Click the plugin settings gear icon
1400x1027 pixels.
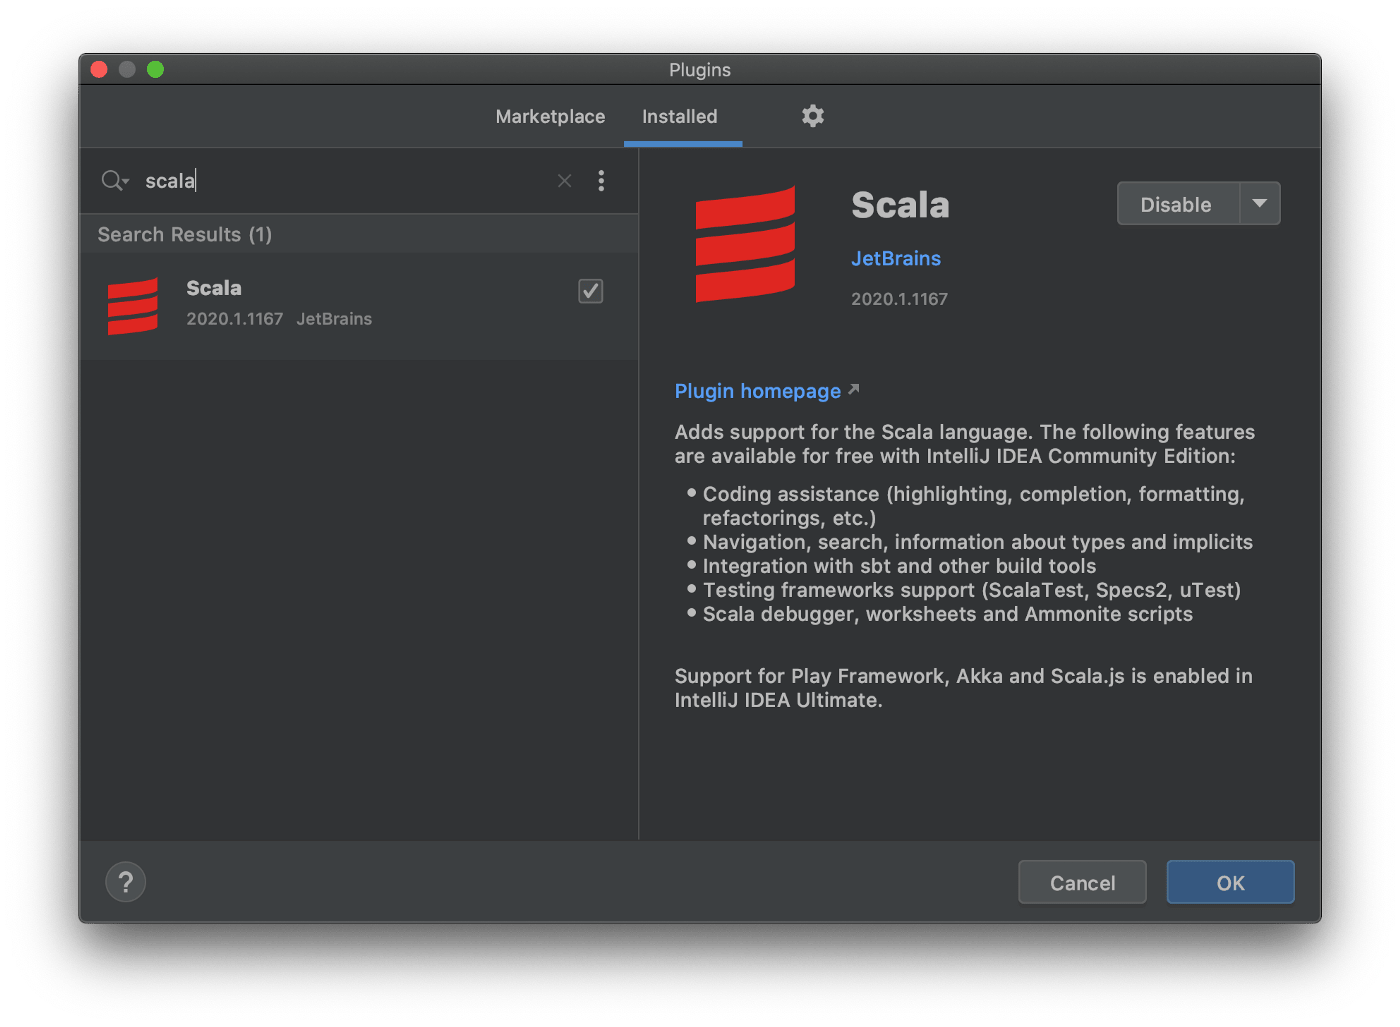click(813, 116)
